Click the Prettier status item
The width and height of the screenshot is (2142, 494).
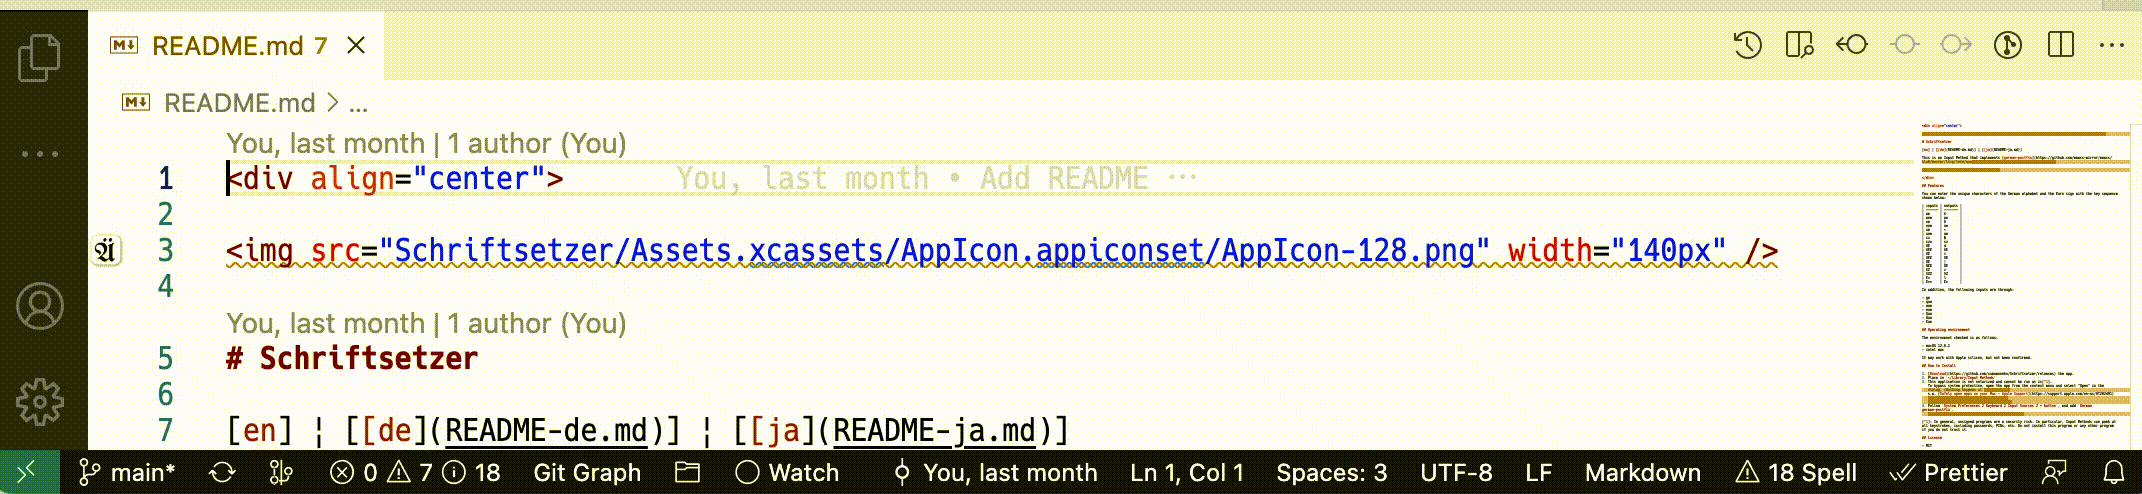coord(1948,472)
